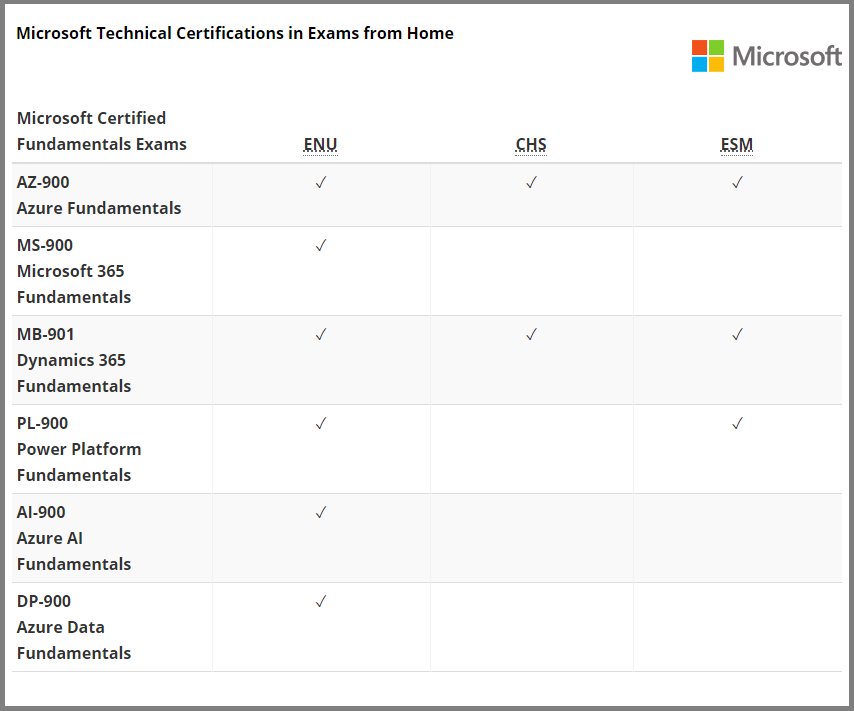Click the DP-900 checkmark under ENU
The width and height of the screenshot is (854, 711).
coord(321,601)
